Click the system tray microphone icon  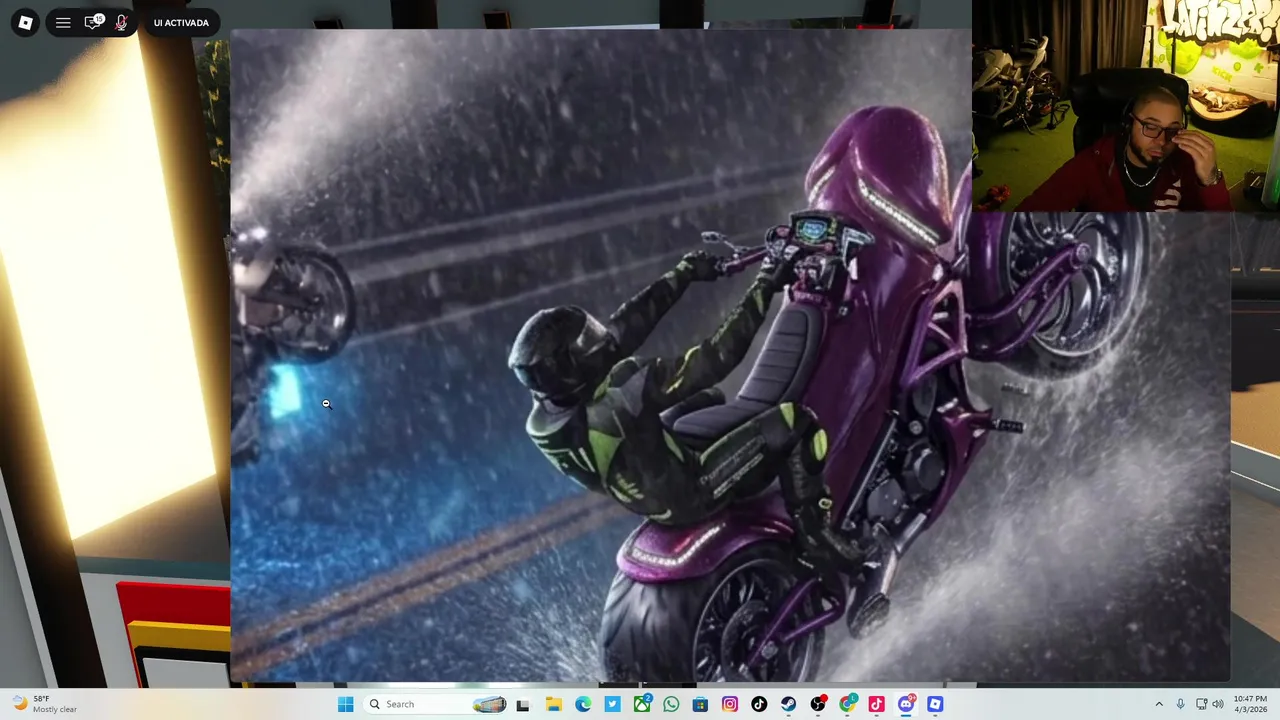(1180, 704)
